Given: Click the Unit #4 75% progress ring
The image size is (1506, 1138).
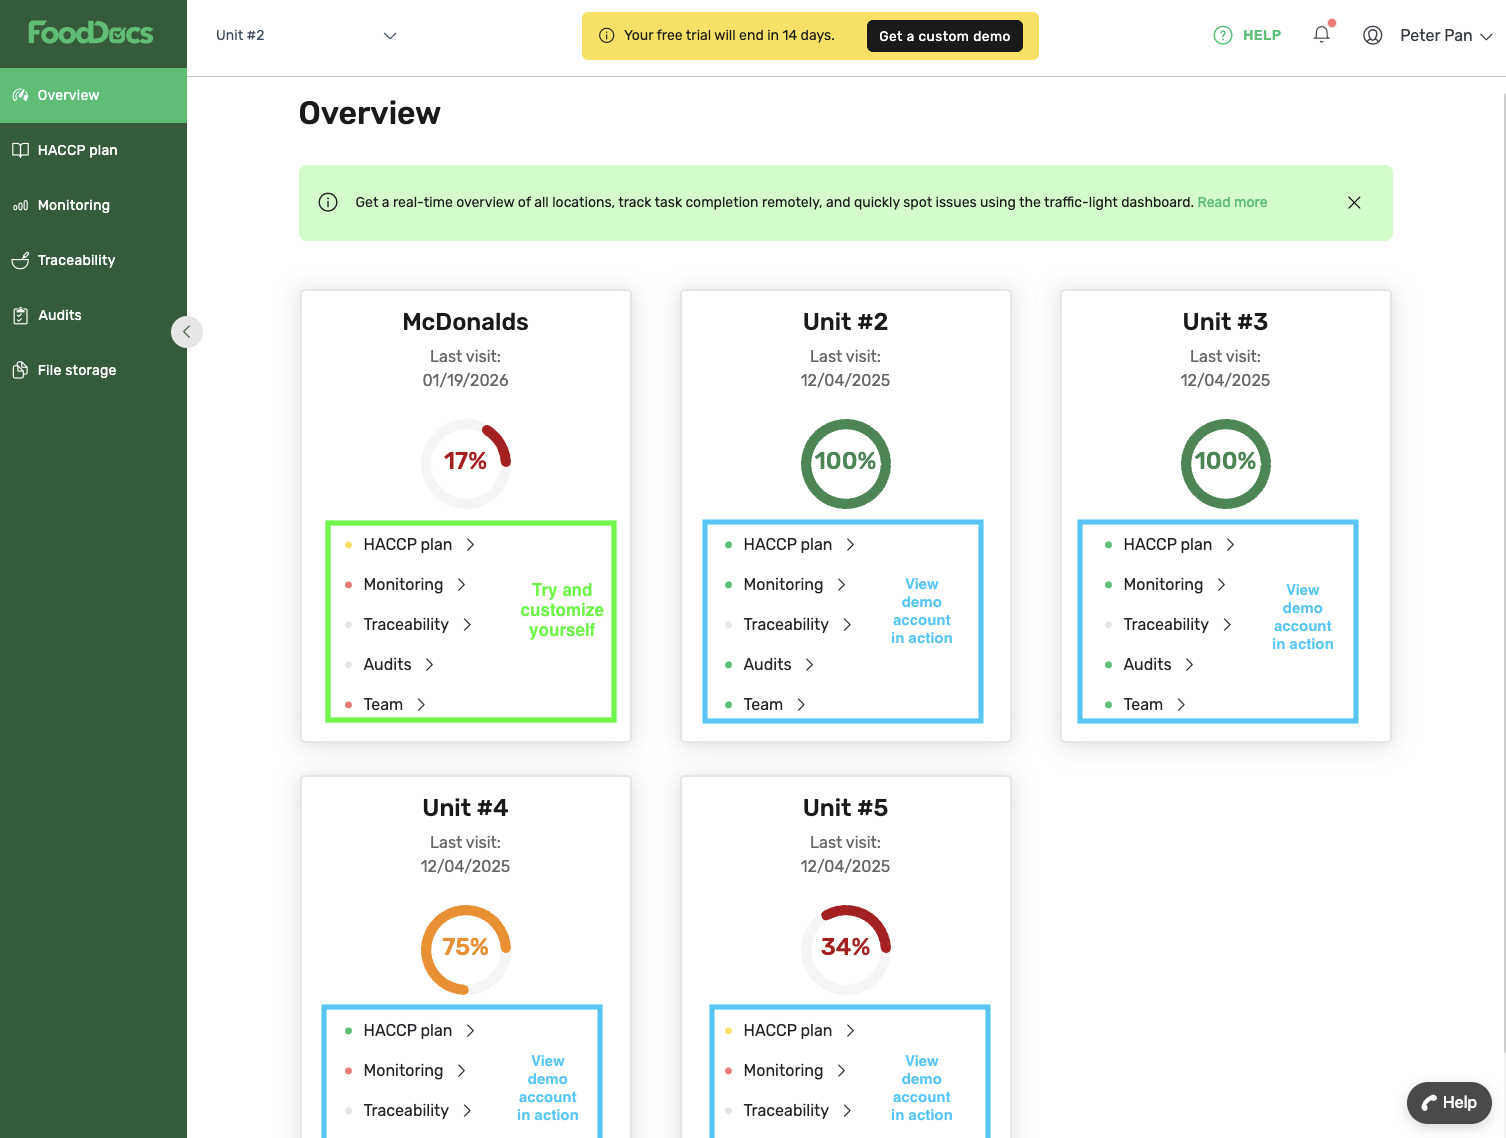Looking at the screenshot, I should point(466,949).
